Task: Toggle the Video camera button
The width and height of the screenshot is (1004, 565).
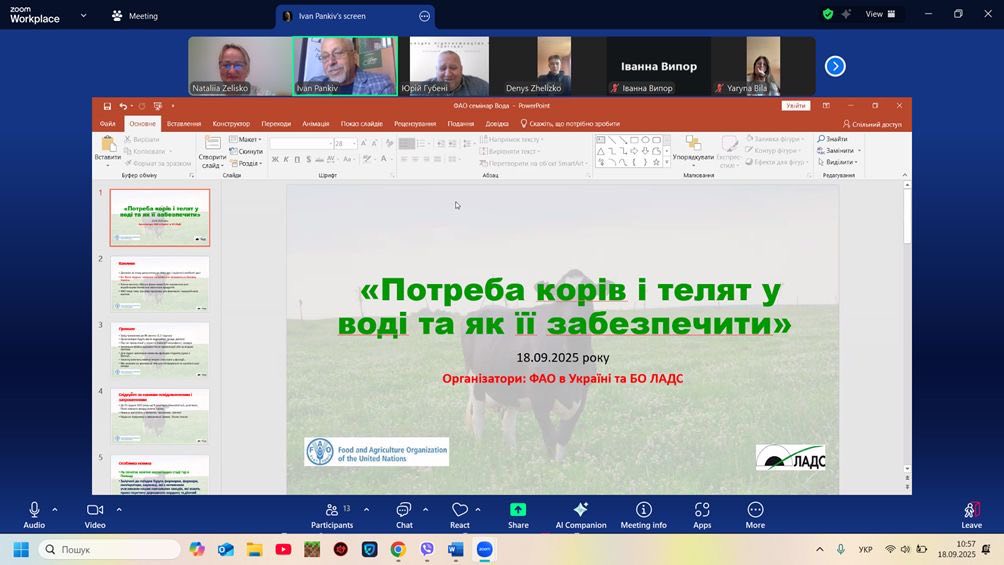Action: [x=95, y=514]
